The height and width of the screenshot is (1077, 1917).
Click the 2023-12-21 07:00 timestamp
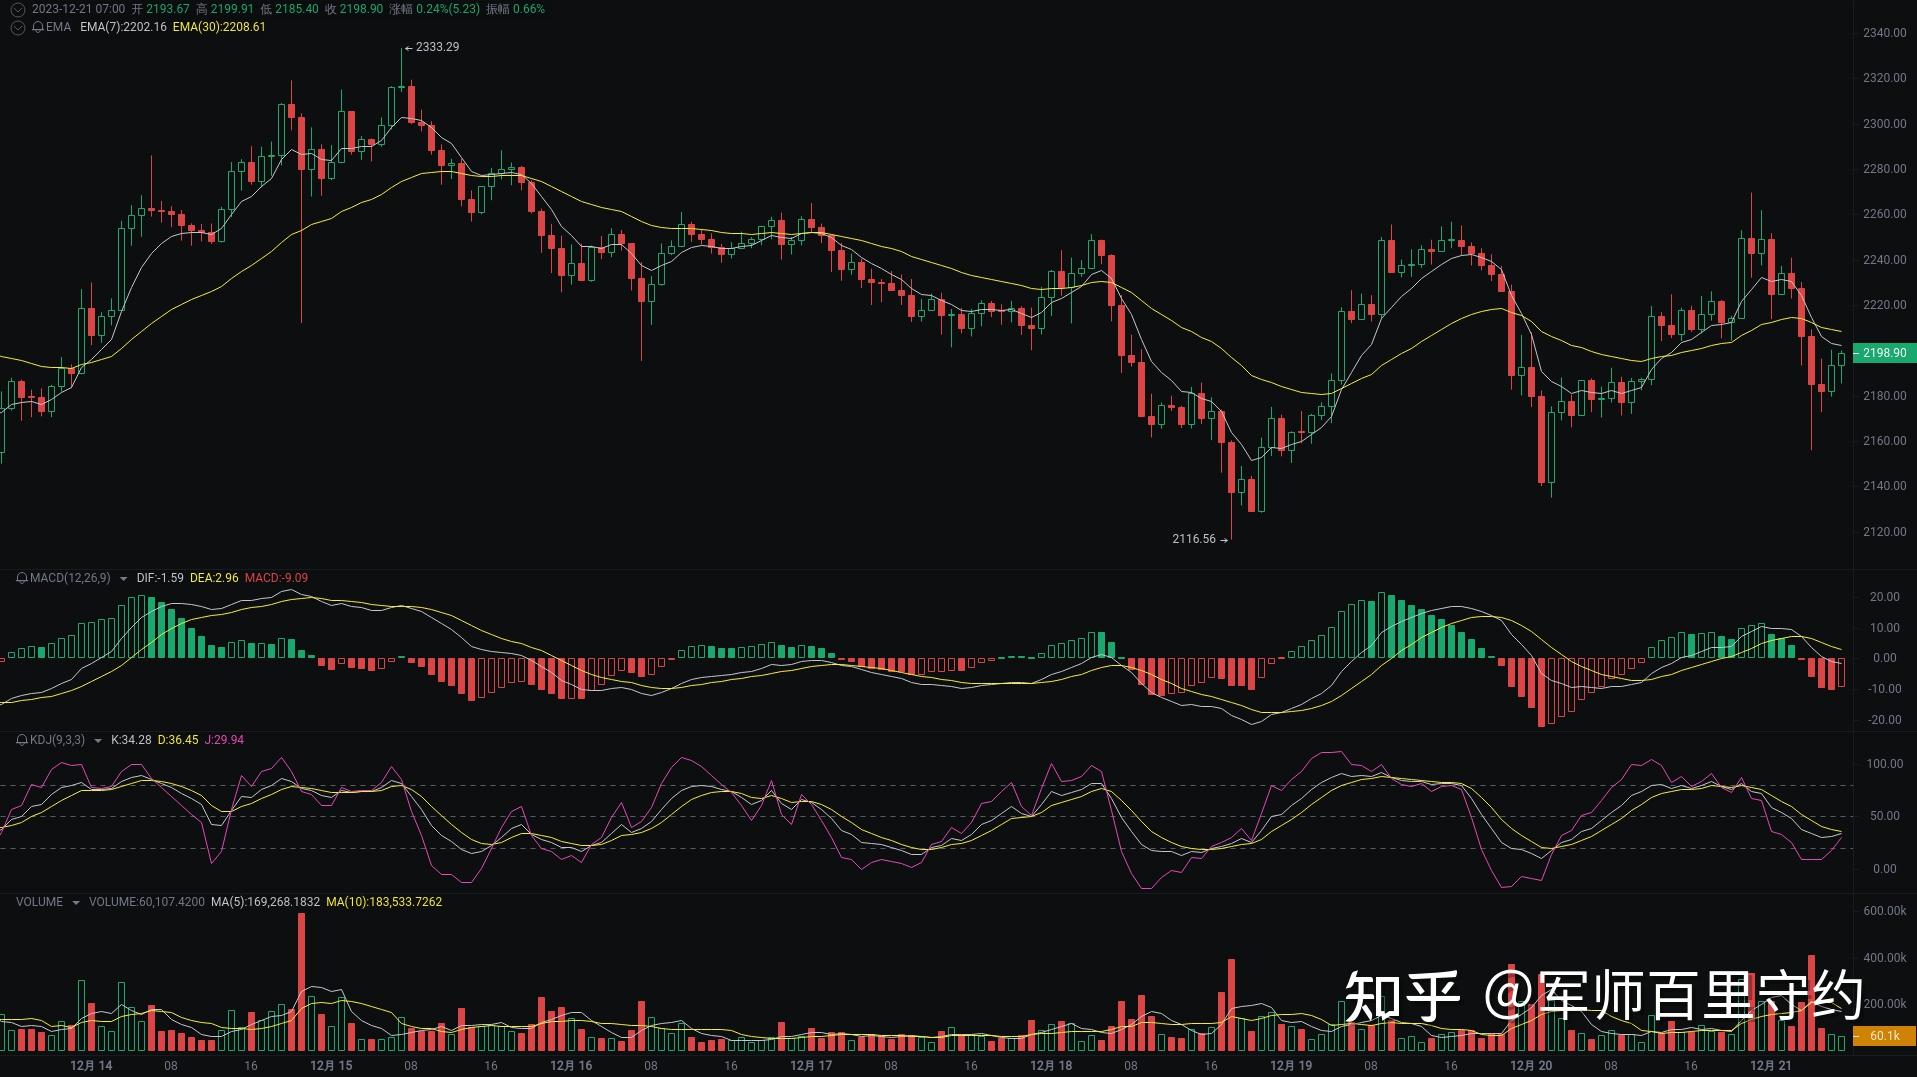(79, 9)
